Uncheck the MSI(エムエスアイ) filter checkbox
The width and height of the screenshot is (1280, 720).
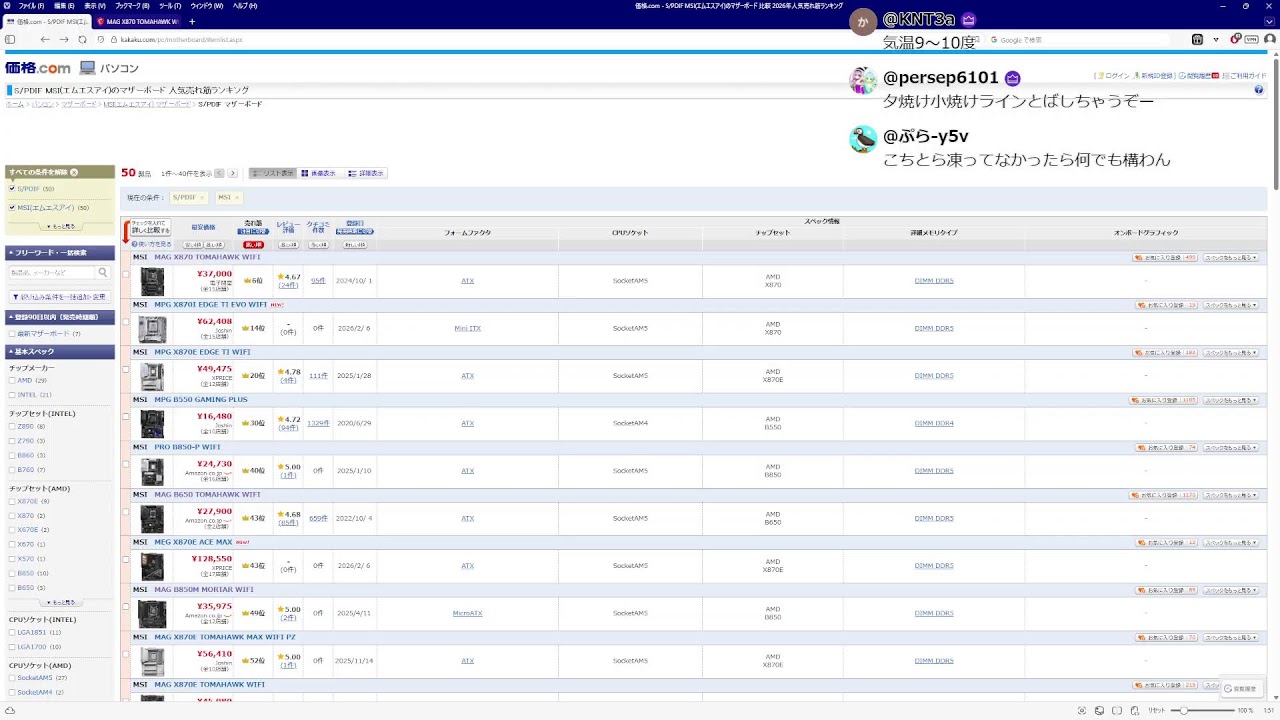tap(12, 208)
